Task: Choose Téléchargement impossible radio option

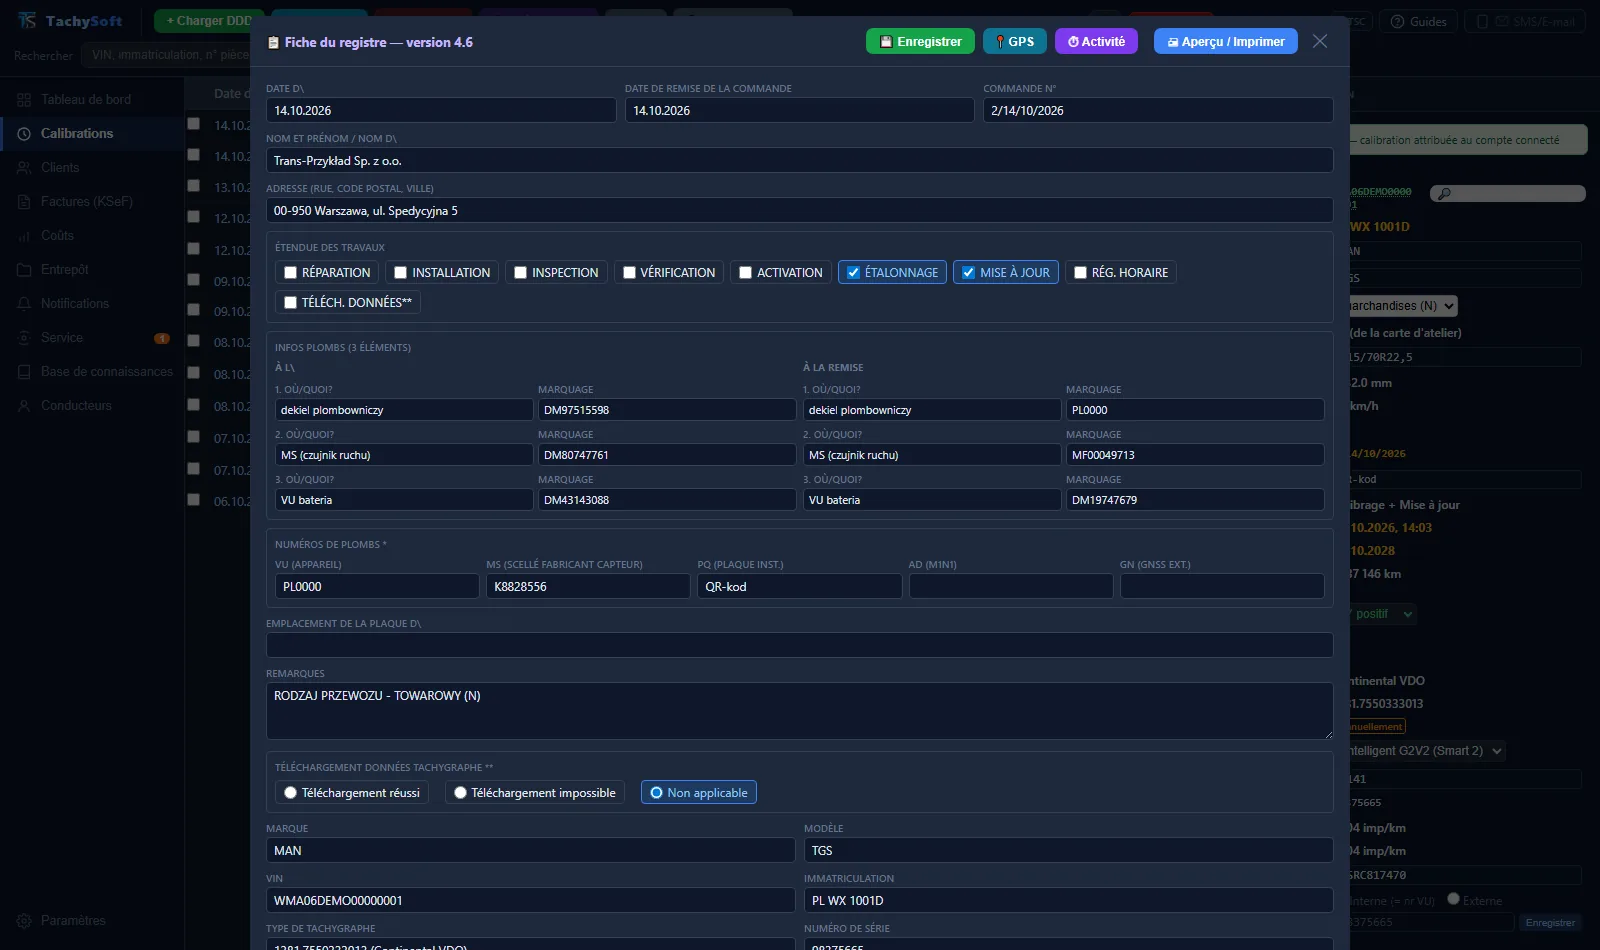Action: [460, 793]
